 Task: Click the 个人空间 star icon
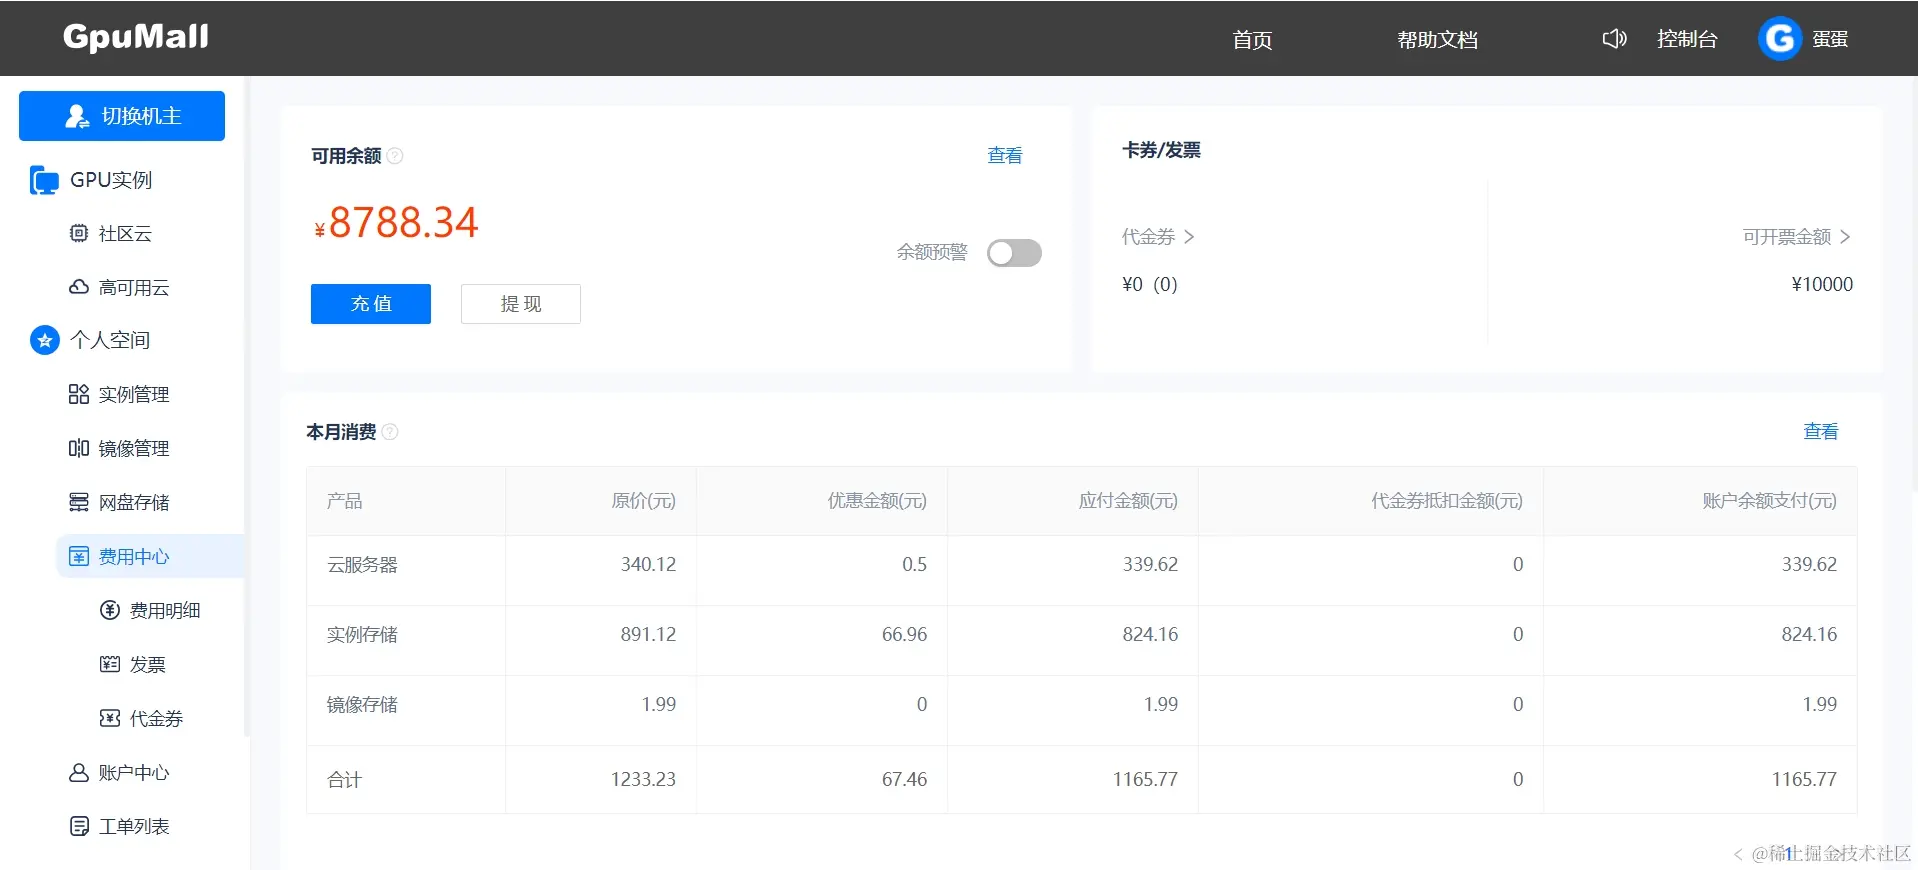pyautogui.click(x=45, y=340)
